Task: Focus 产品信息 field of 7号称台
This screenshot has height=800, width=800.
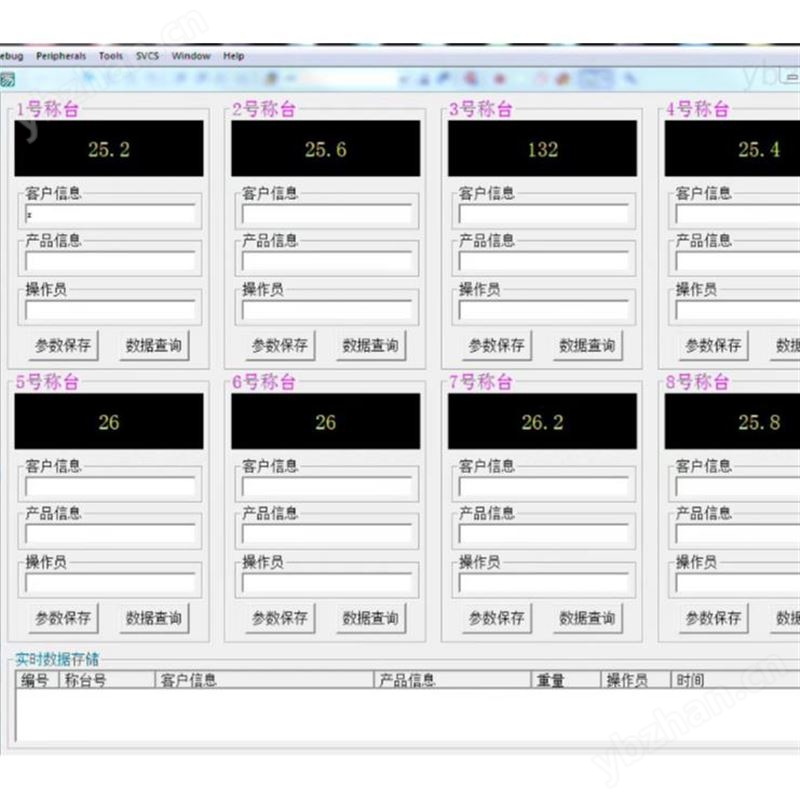Action: (544, 534)
